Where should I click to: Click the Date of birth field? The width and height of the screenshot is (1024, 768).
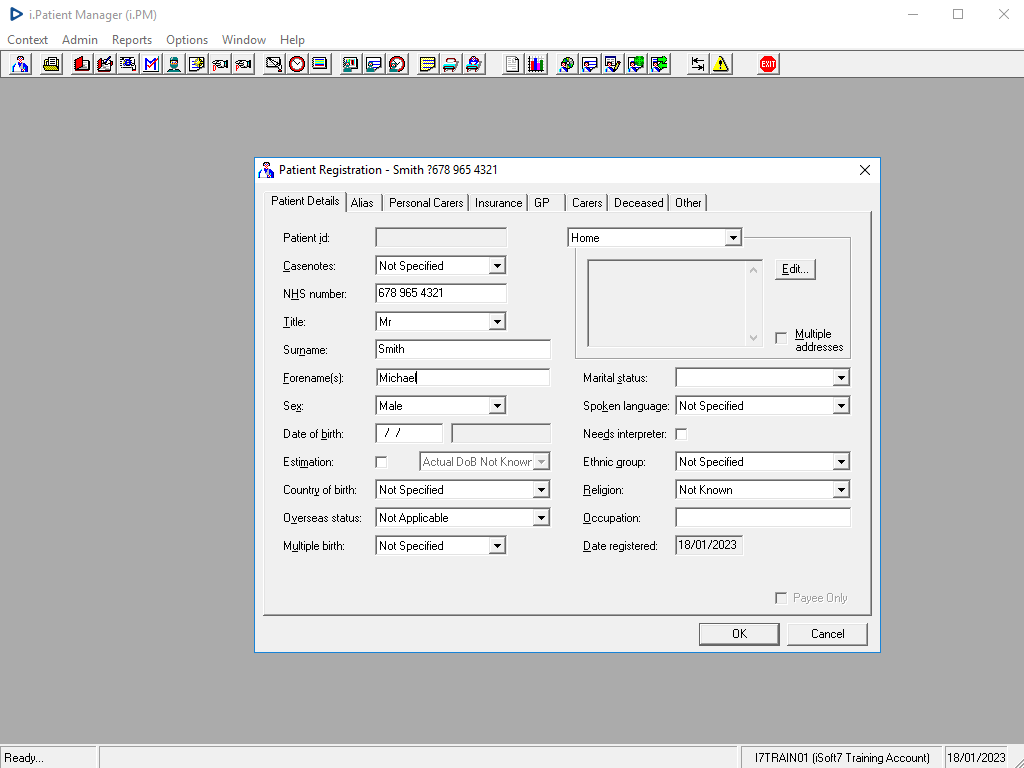(409, 434)
